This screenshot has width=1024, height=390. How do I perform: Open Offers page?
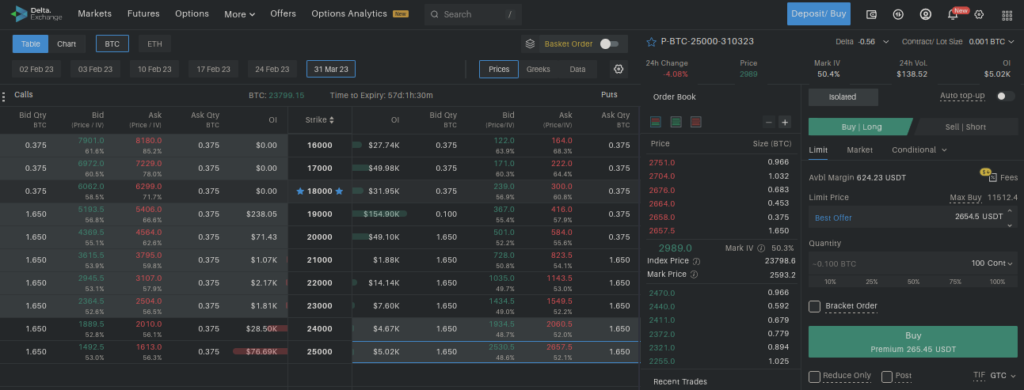(283, 14)
